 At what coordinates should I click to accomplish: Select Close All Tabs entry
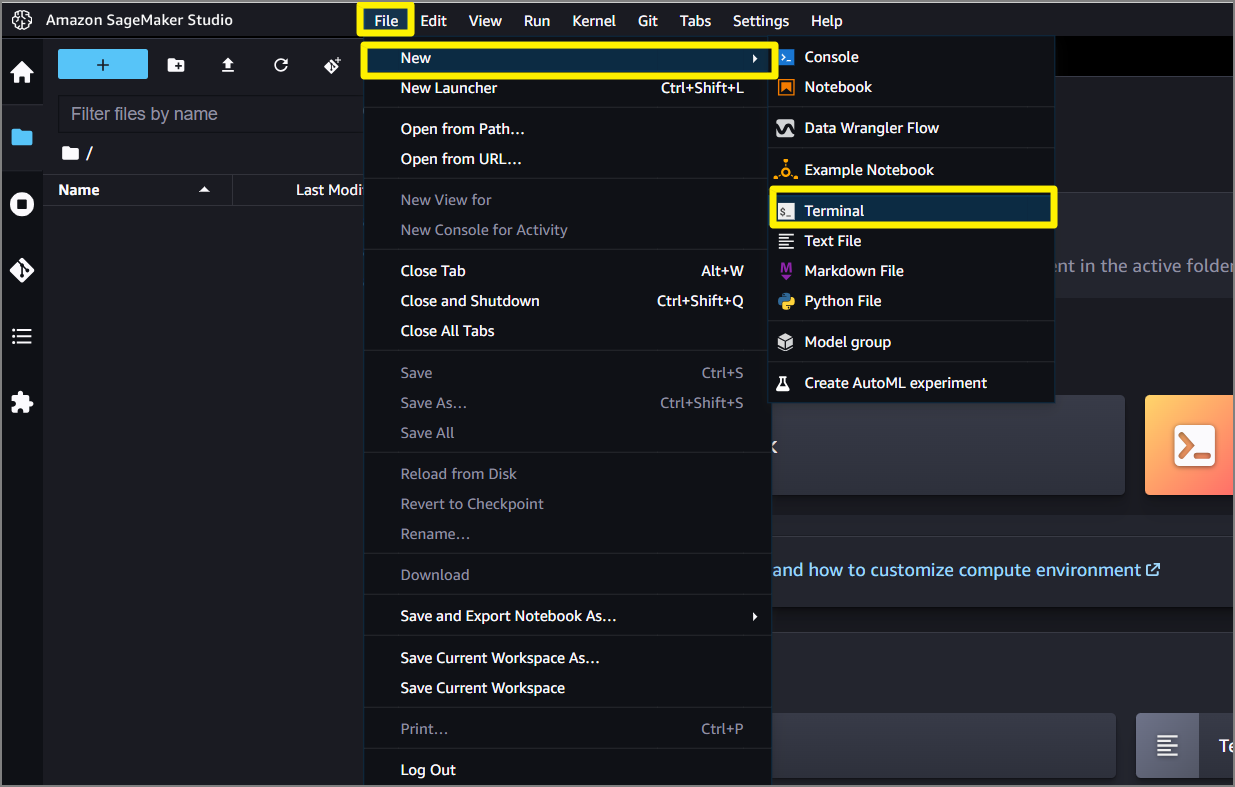pos(567,331)
